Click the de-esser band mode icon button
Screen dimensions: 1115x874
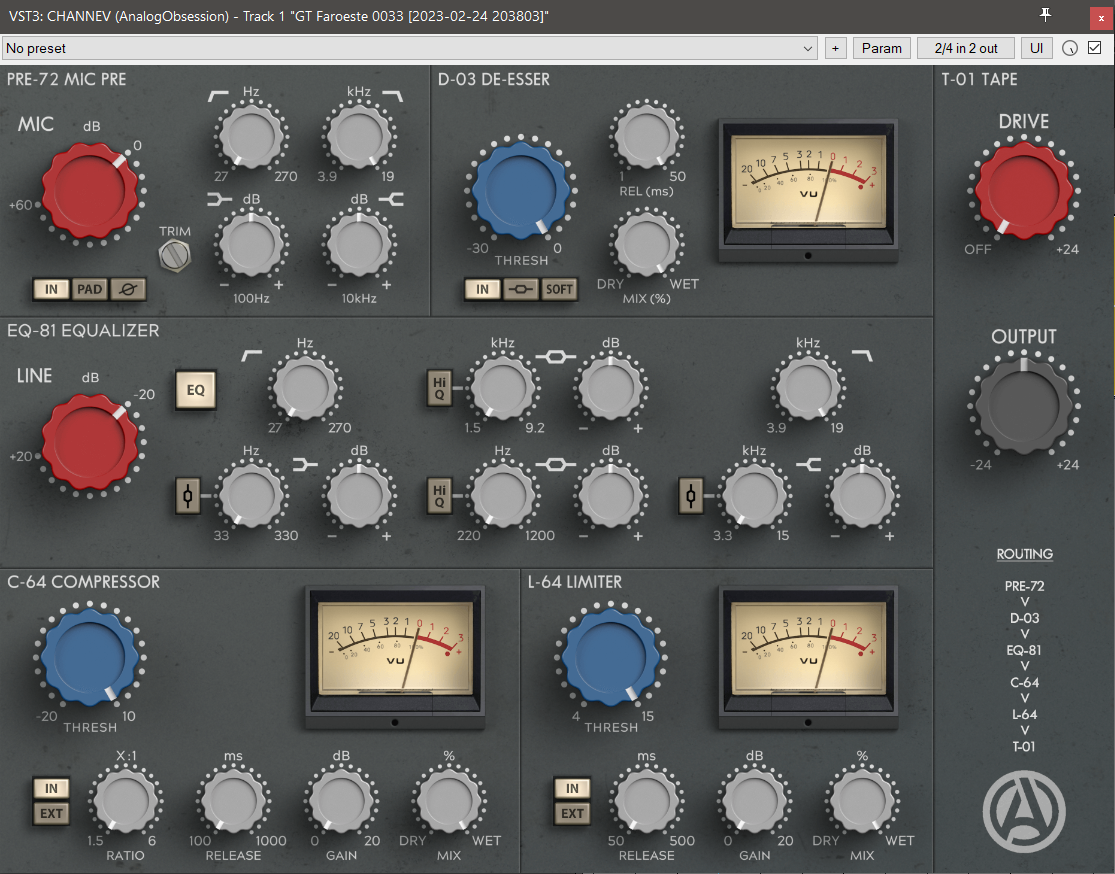(x=521, y=290)
